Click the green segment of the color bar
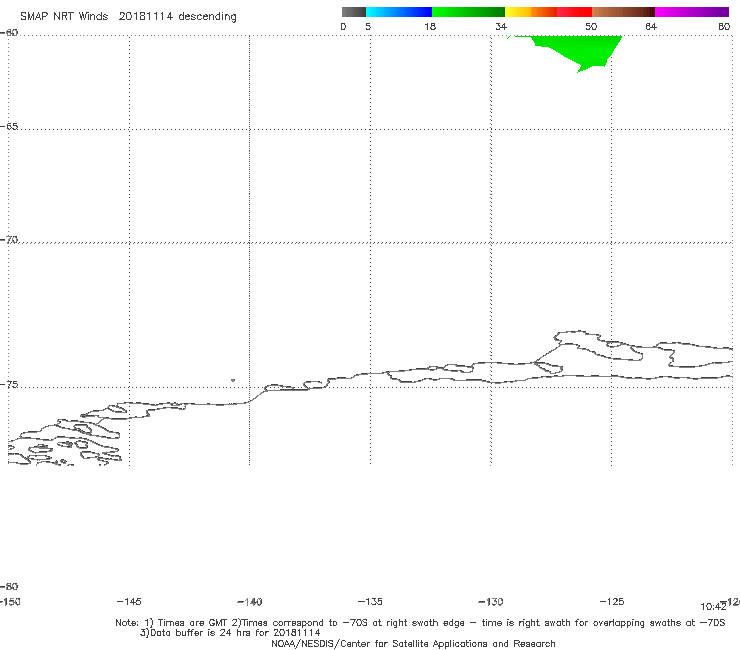The height and width of the screenshot is (650, 740). tap(468, 12)
